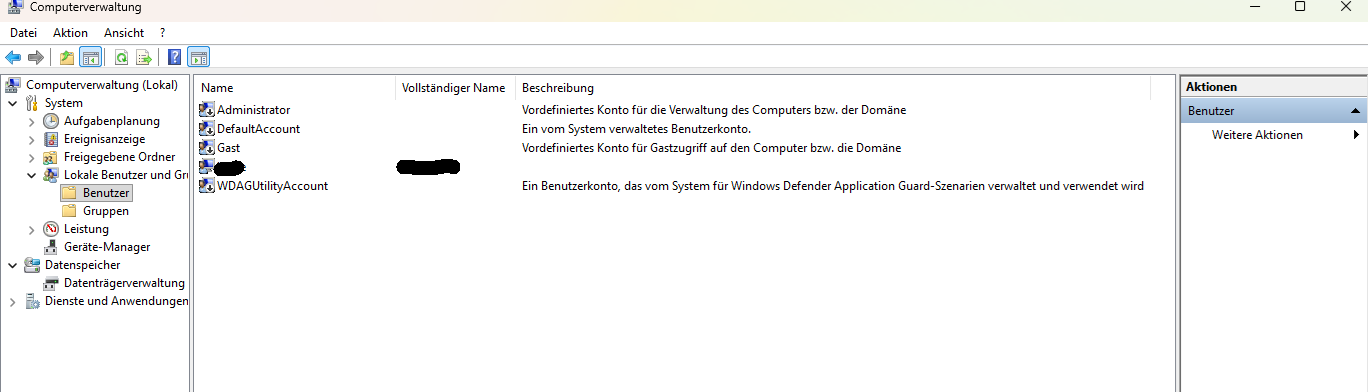The height and width of the screenshot is (392, 1368).
Task: Select the Benutzer folder in the tree
Action: click(x=95, y=193)
